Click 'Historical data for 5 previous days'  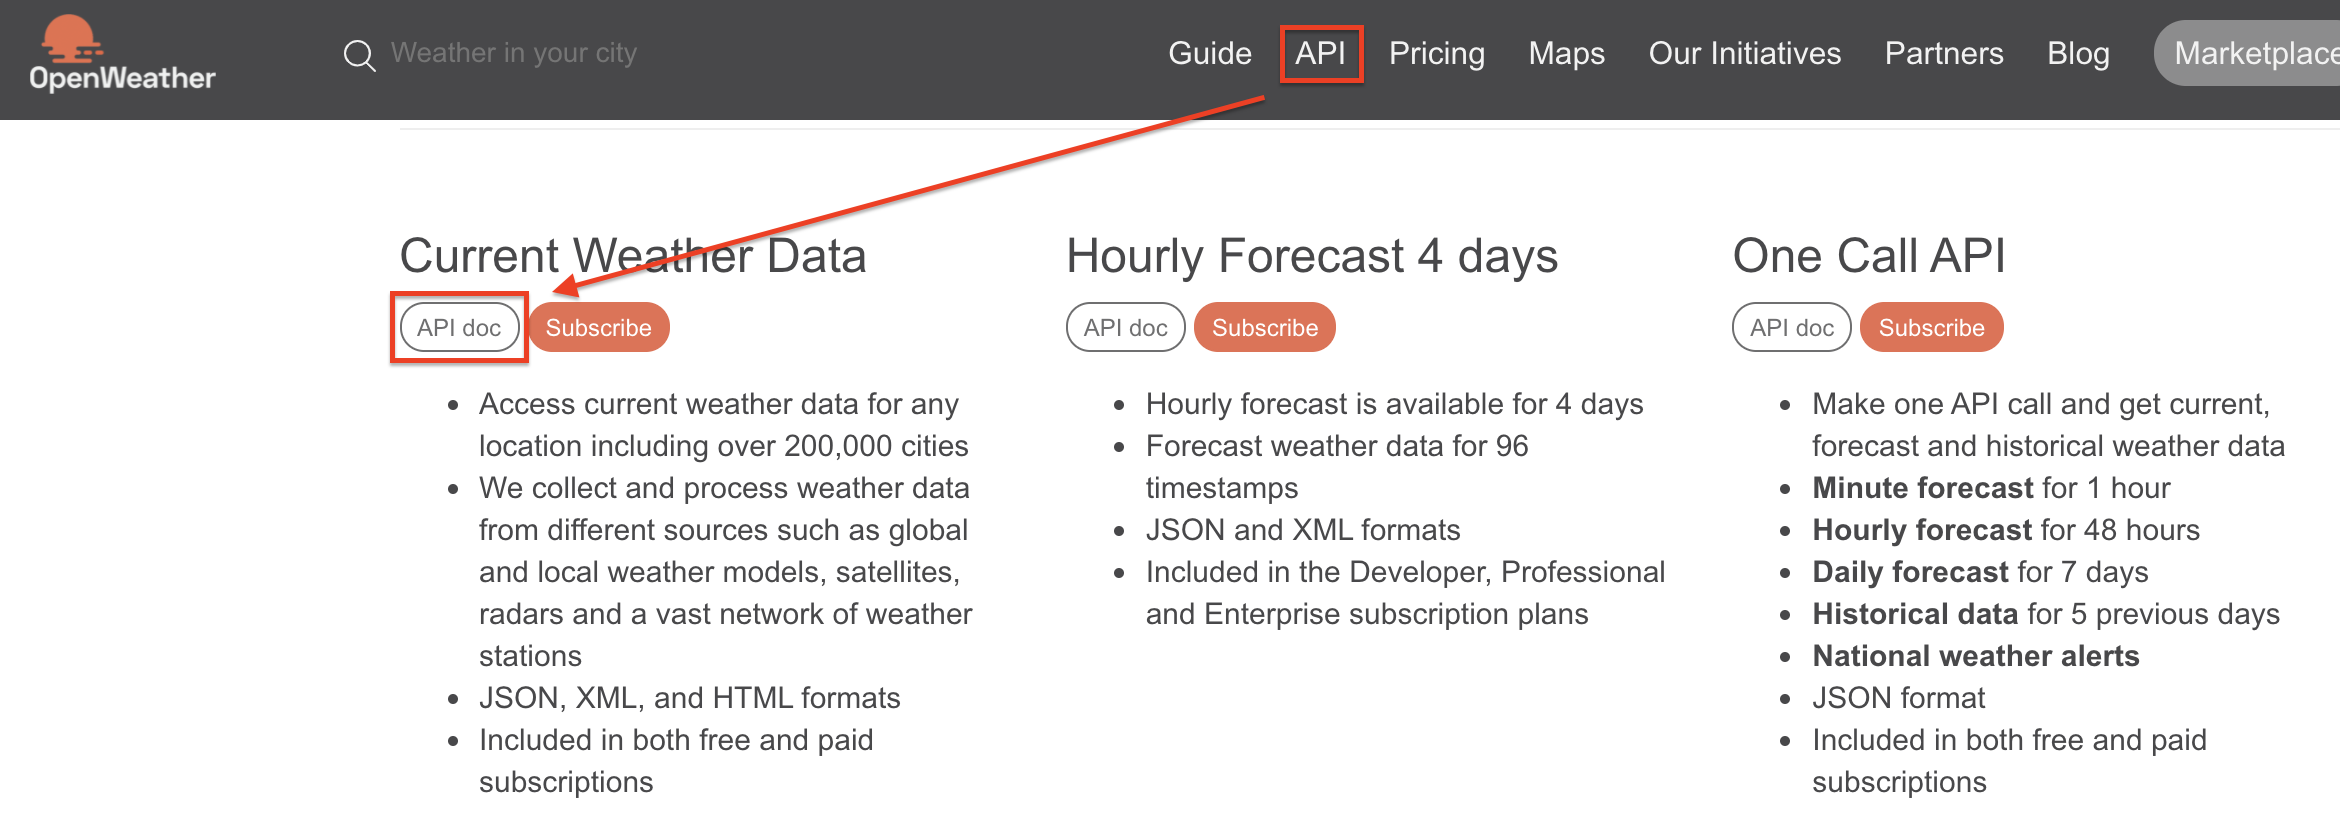point(2046,614)
